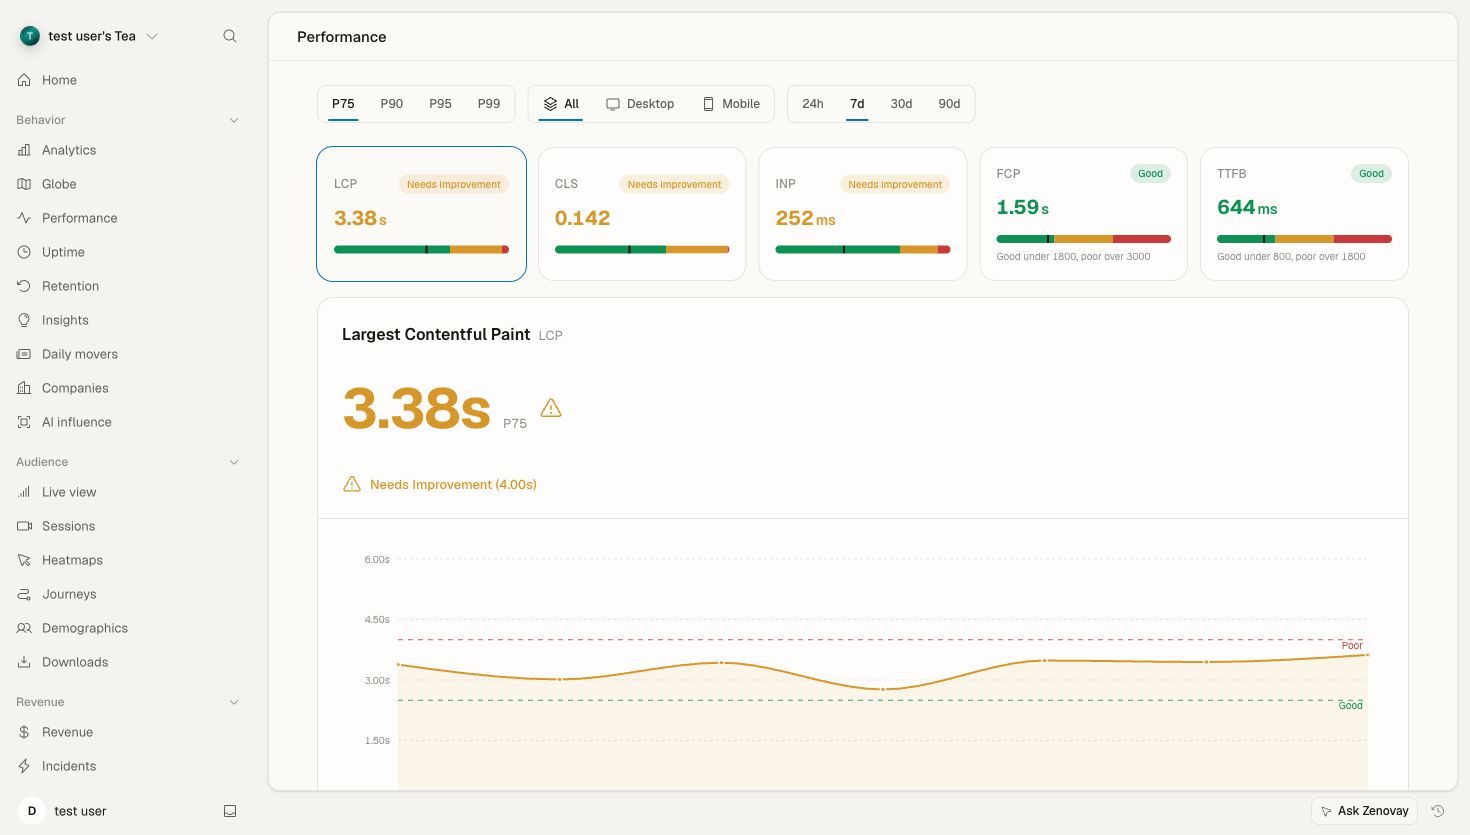Select the 90d time range tab
Viewport: 1470px width, 835px height.
[x=949, y=104]
